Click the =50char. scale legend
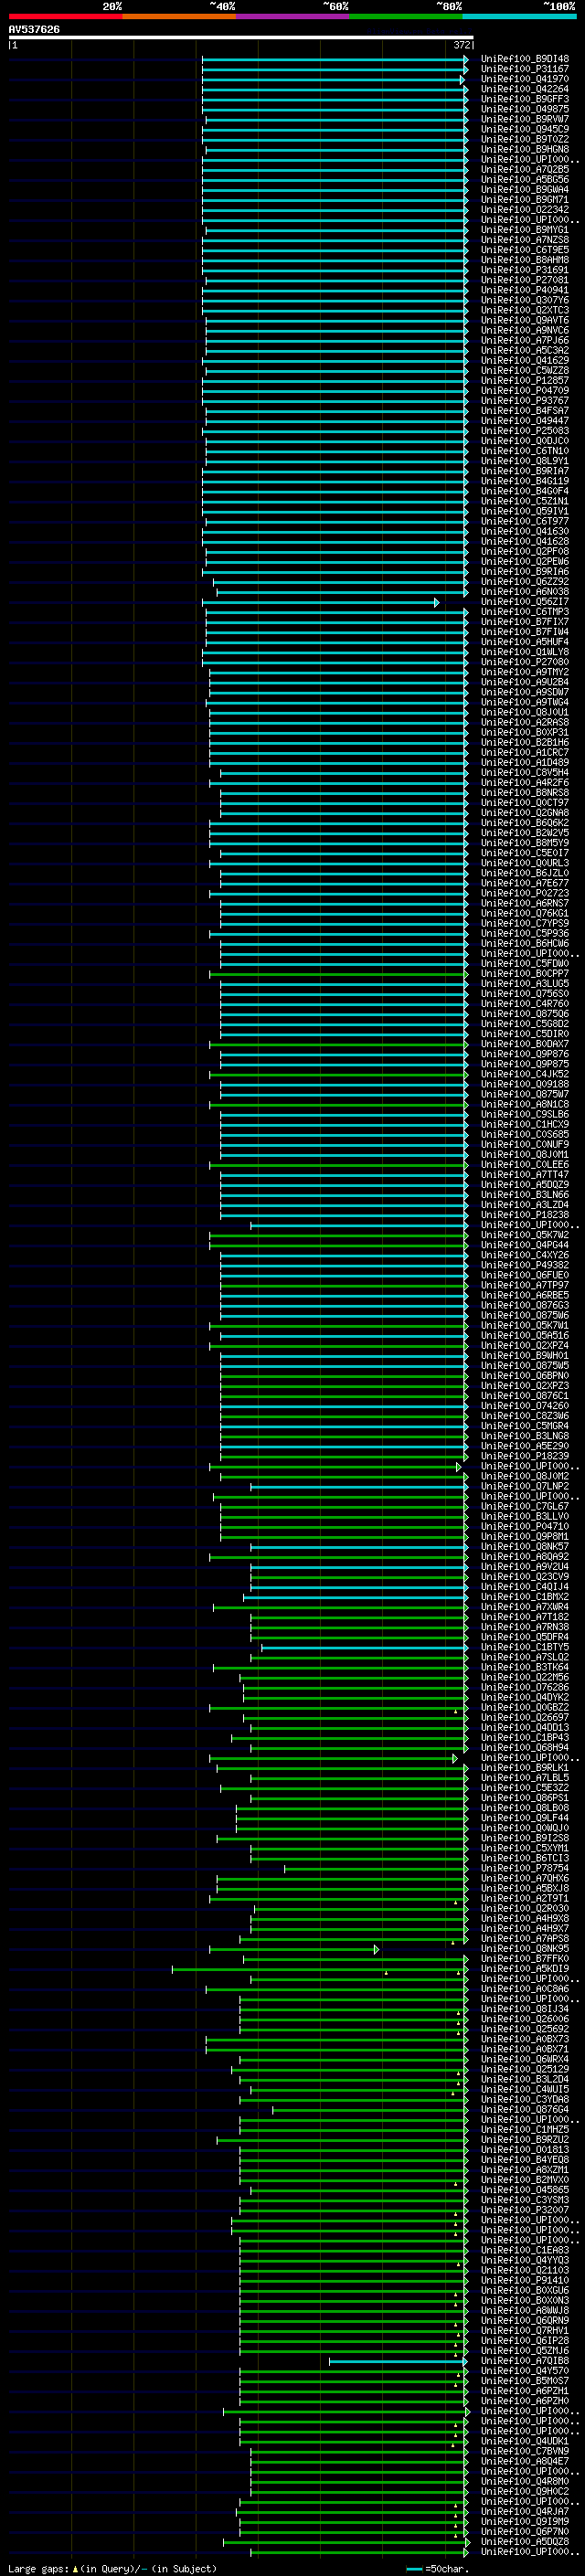Screen dimensions: 585x2576 (x=437, y=2568)
